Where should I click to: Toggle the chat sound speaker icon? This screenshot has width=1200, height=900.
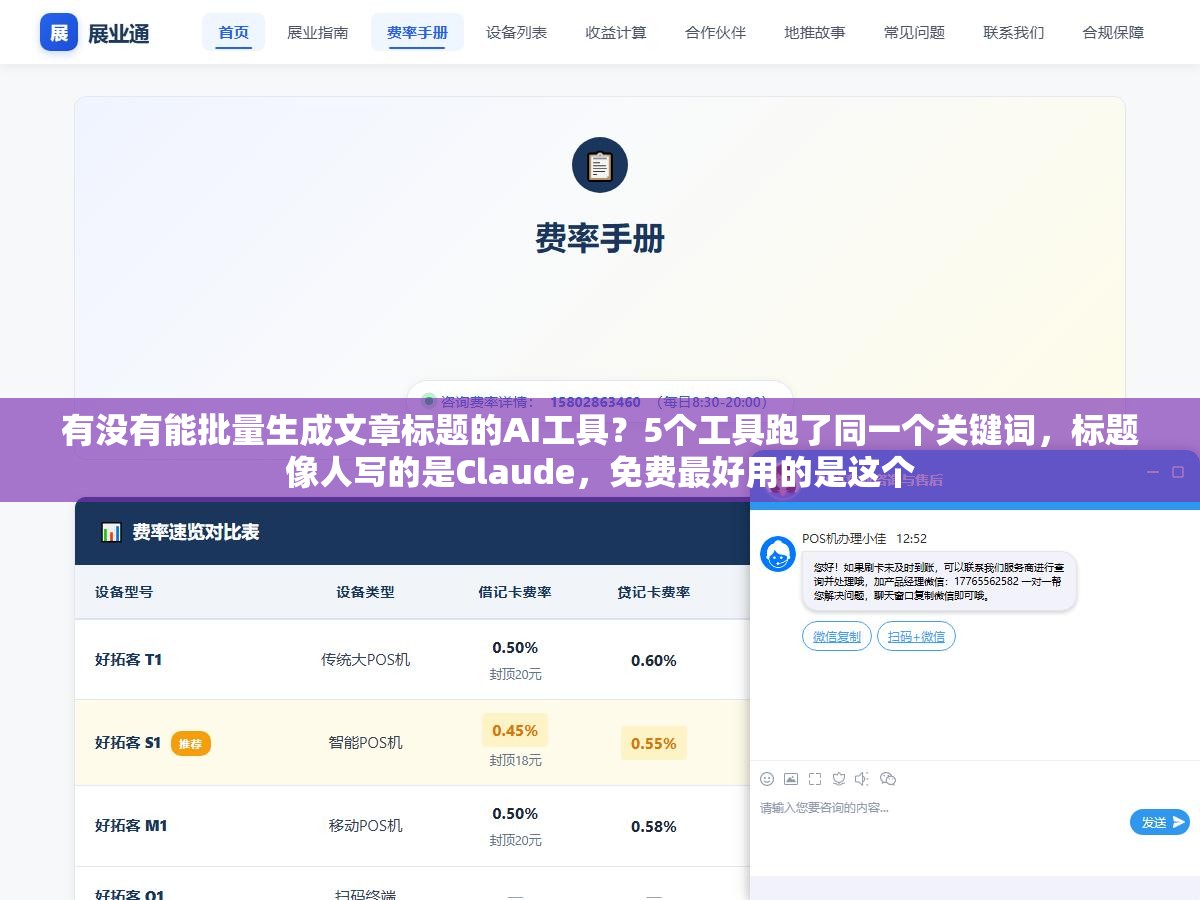click(862, 778)
